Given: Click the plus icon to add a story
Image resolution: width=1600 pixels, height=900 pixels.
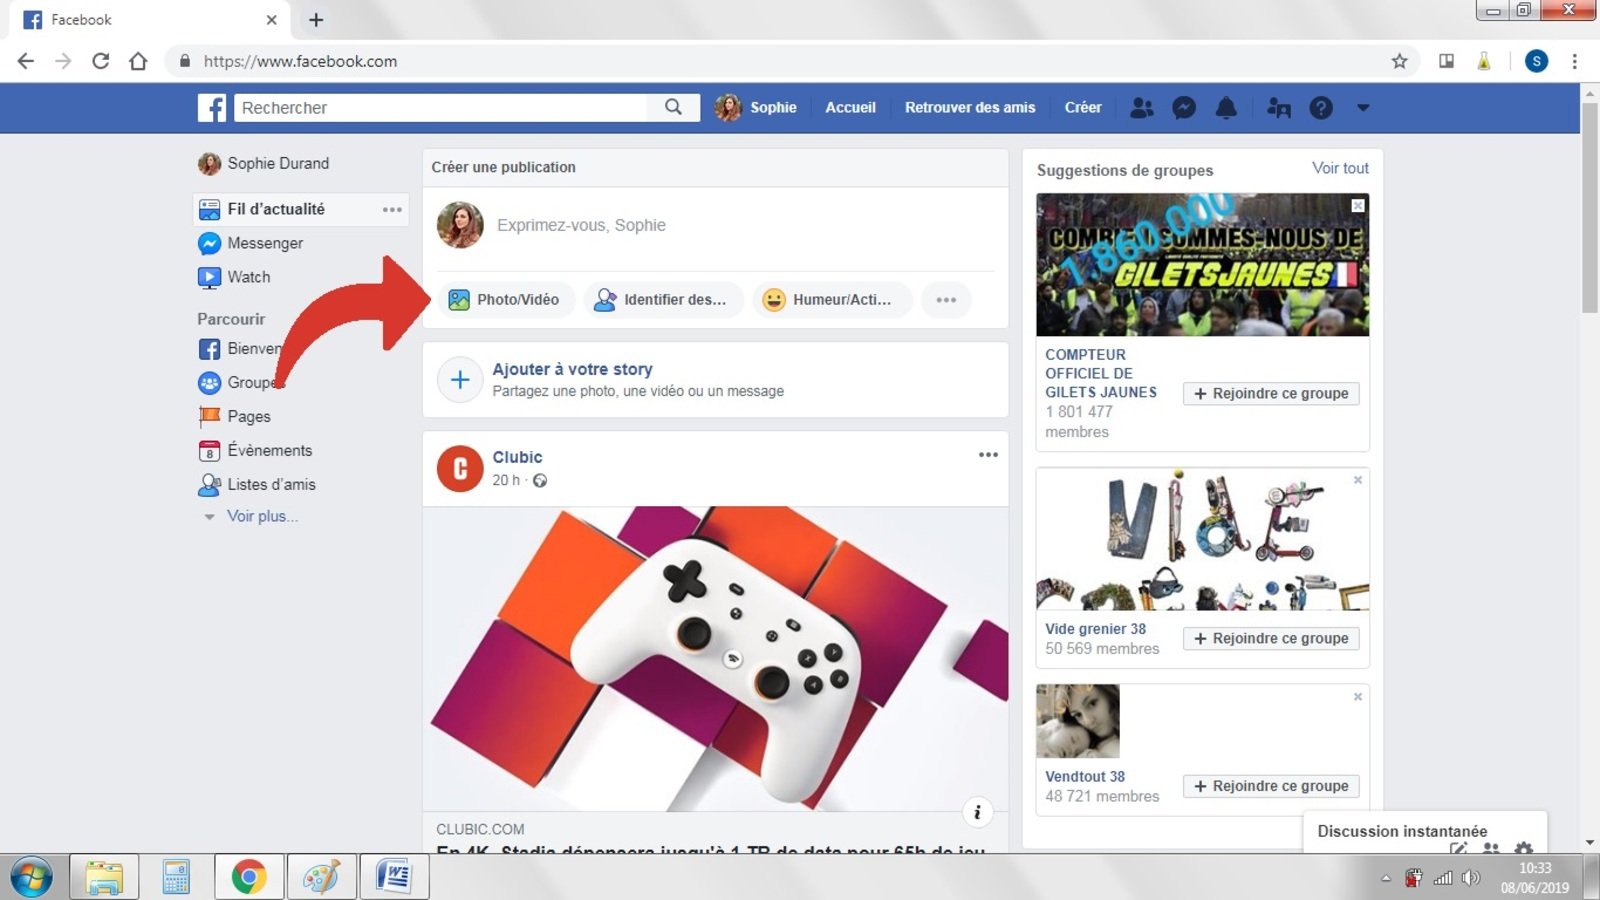Looking at the screenshot, I should (x=460, y=379).
